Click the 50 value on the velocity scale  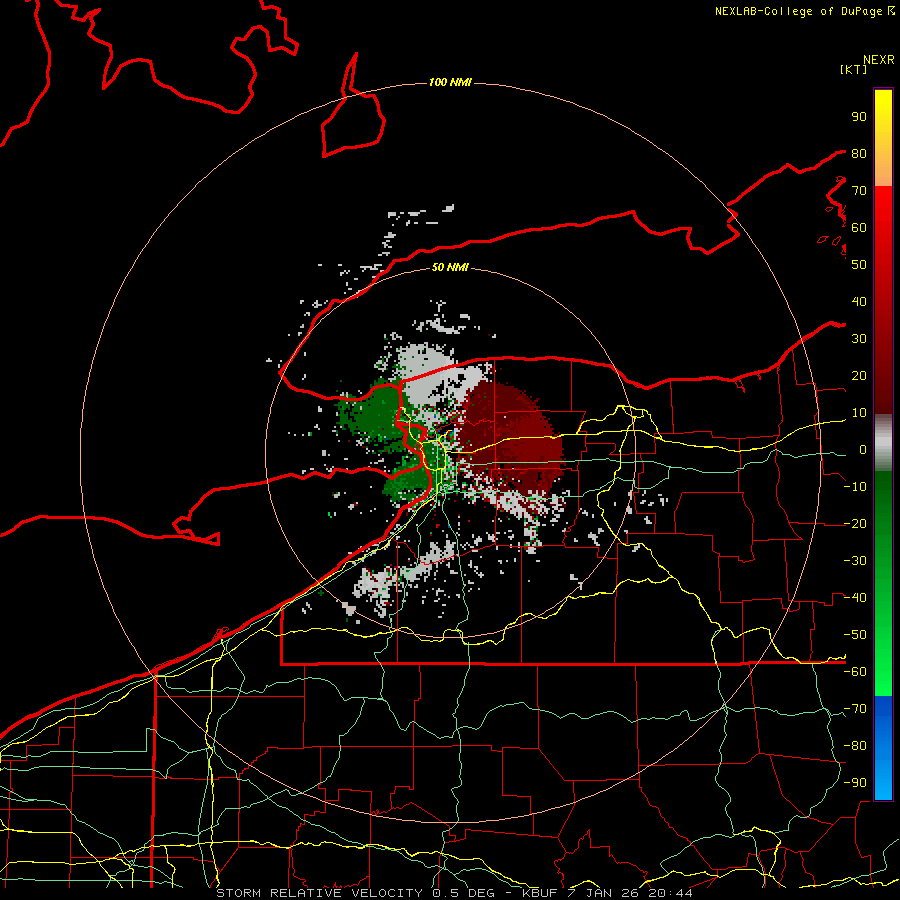pyautogui.click(x=859, y=265)
